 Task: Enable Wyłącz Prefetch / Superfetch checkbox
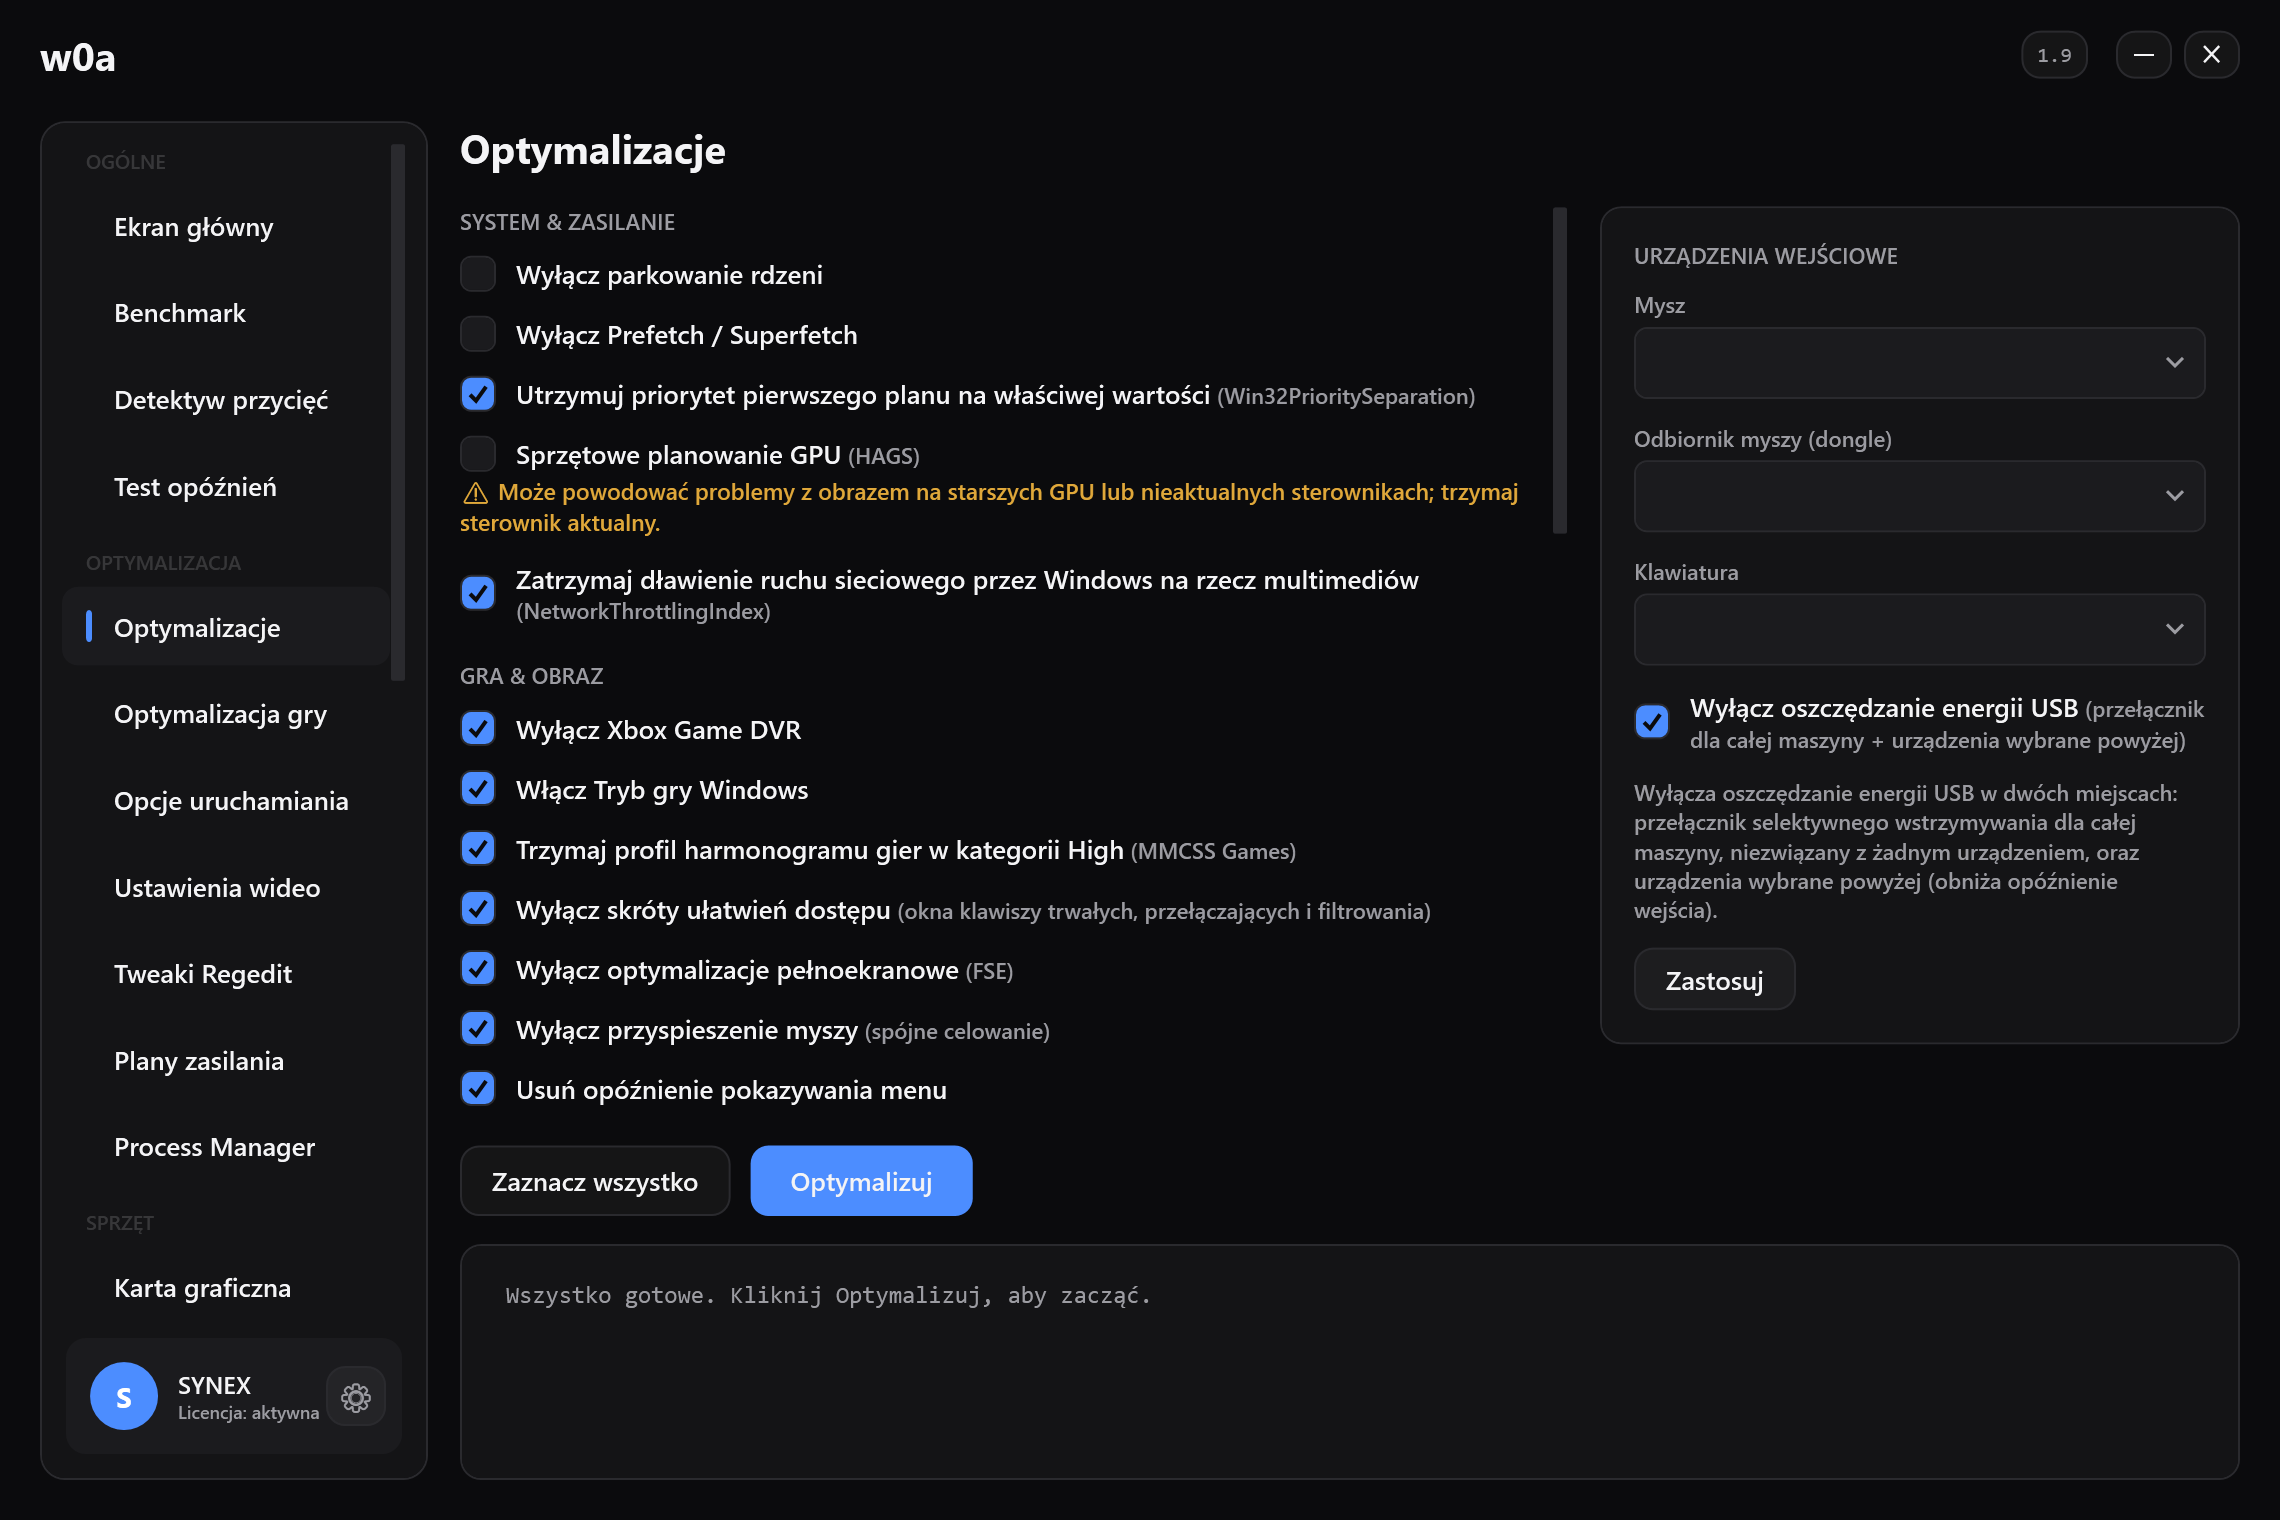[478, 334]
